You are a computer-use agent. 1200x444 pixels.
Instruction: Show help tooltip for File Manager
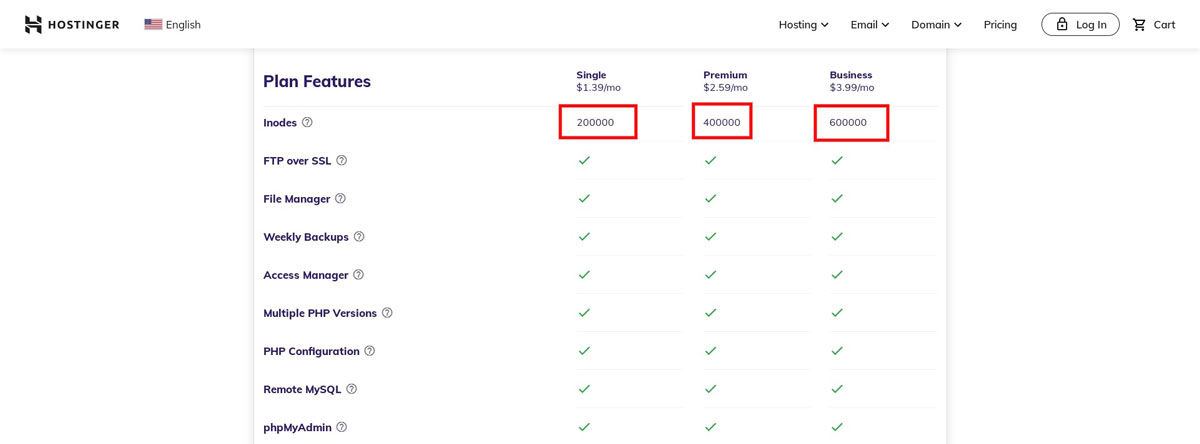[x=340, y=198]
